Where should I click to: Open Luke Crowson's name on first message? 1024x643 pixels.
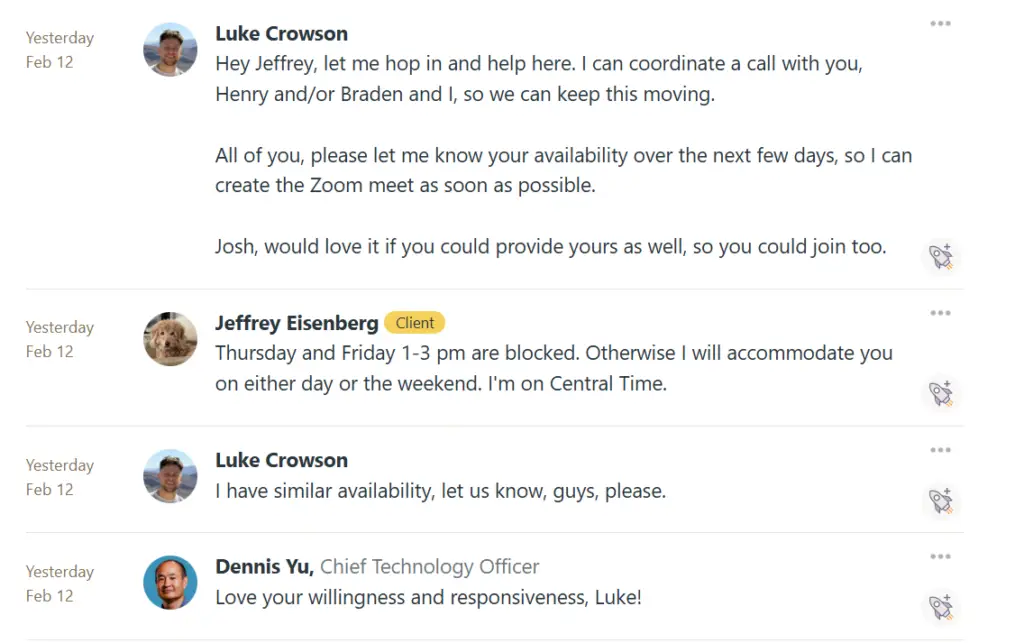[281, 33]
